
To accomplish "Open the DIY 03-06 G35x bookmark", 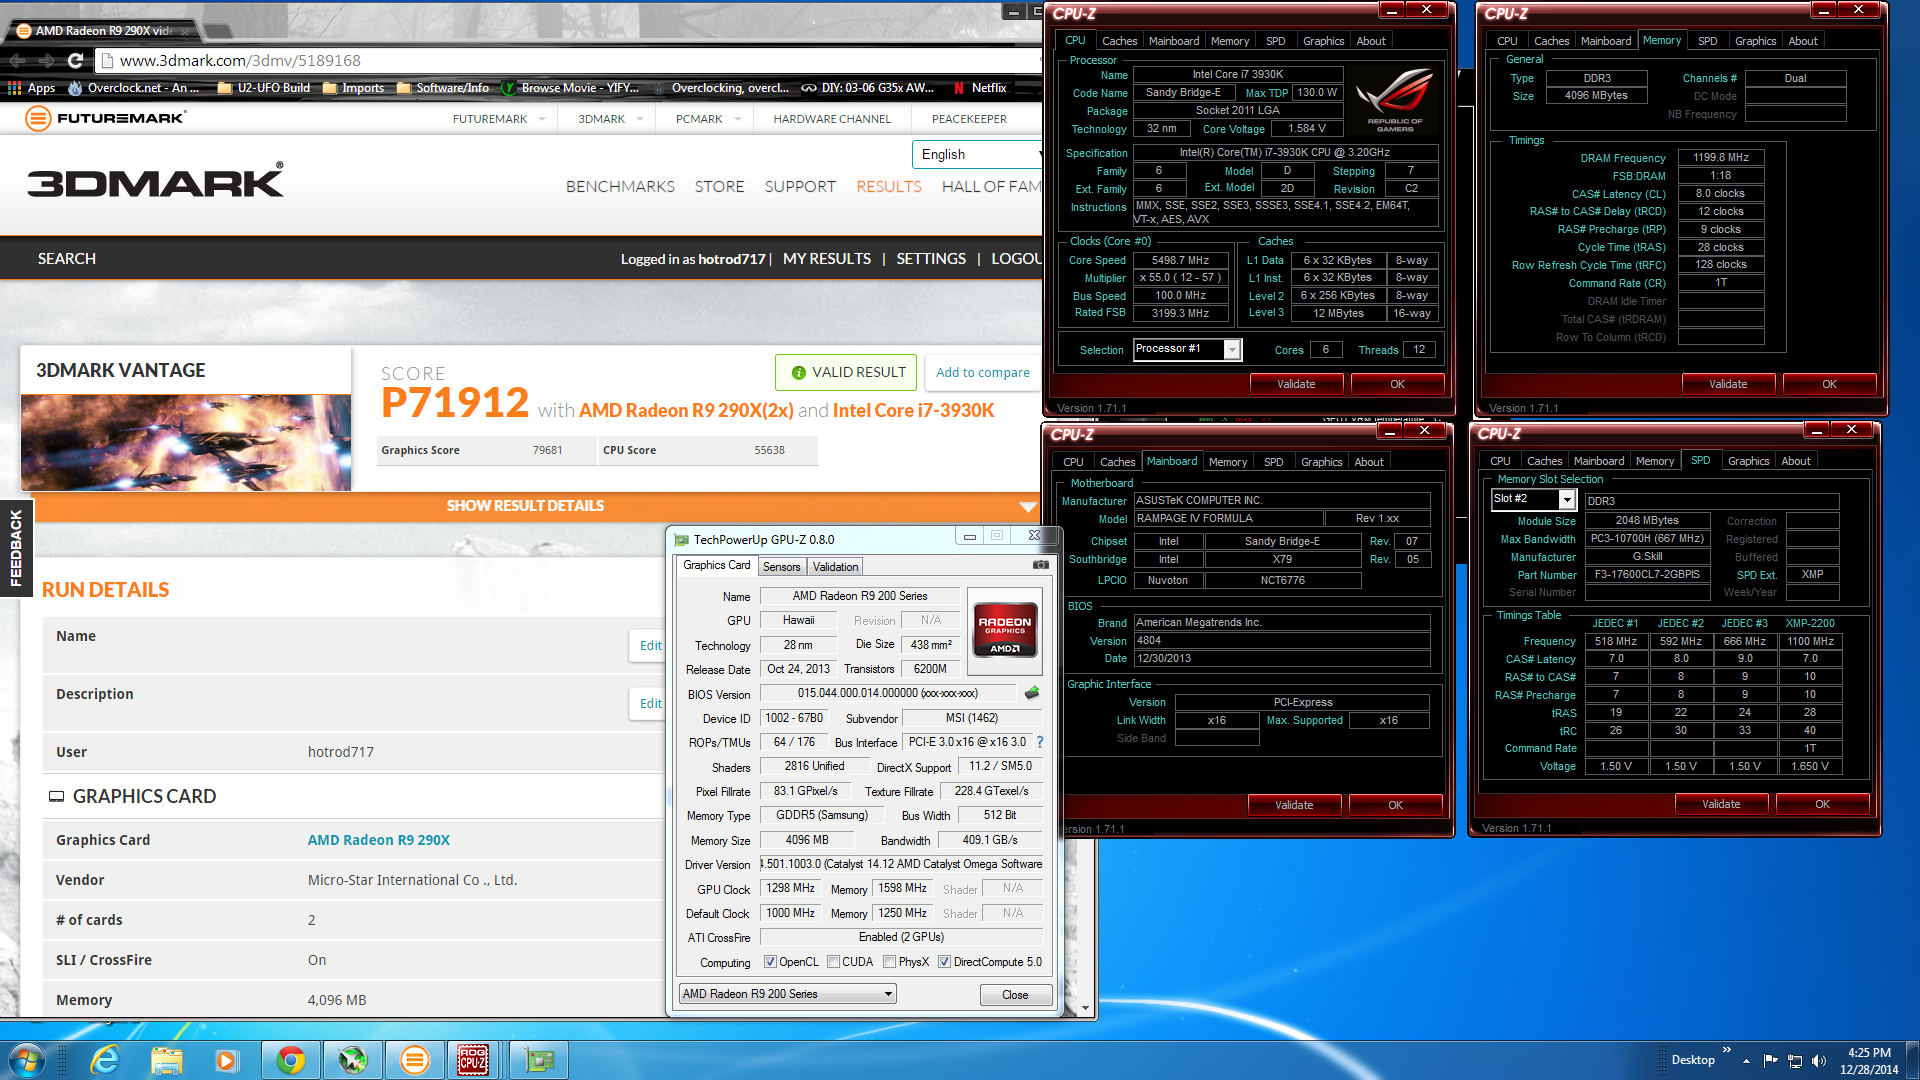I will tap(868, 88).
